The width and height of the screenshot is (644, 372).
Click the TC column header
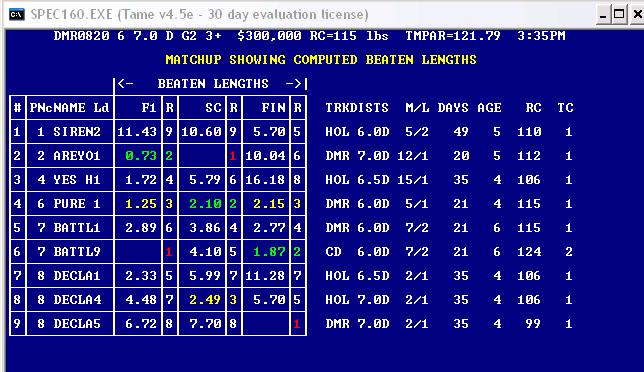tap(565, 108)
